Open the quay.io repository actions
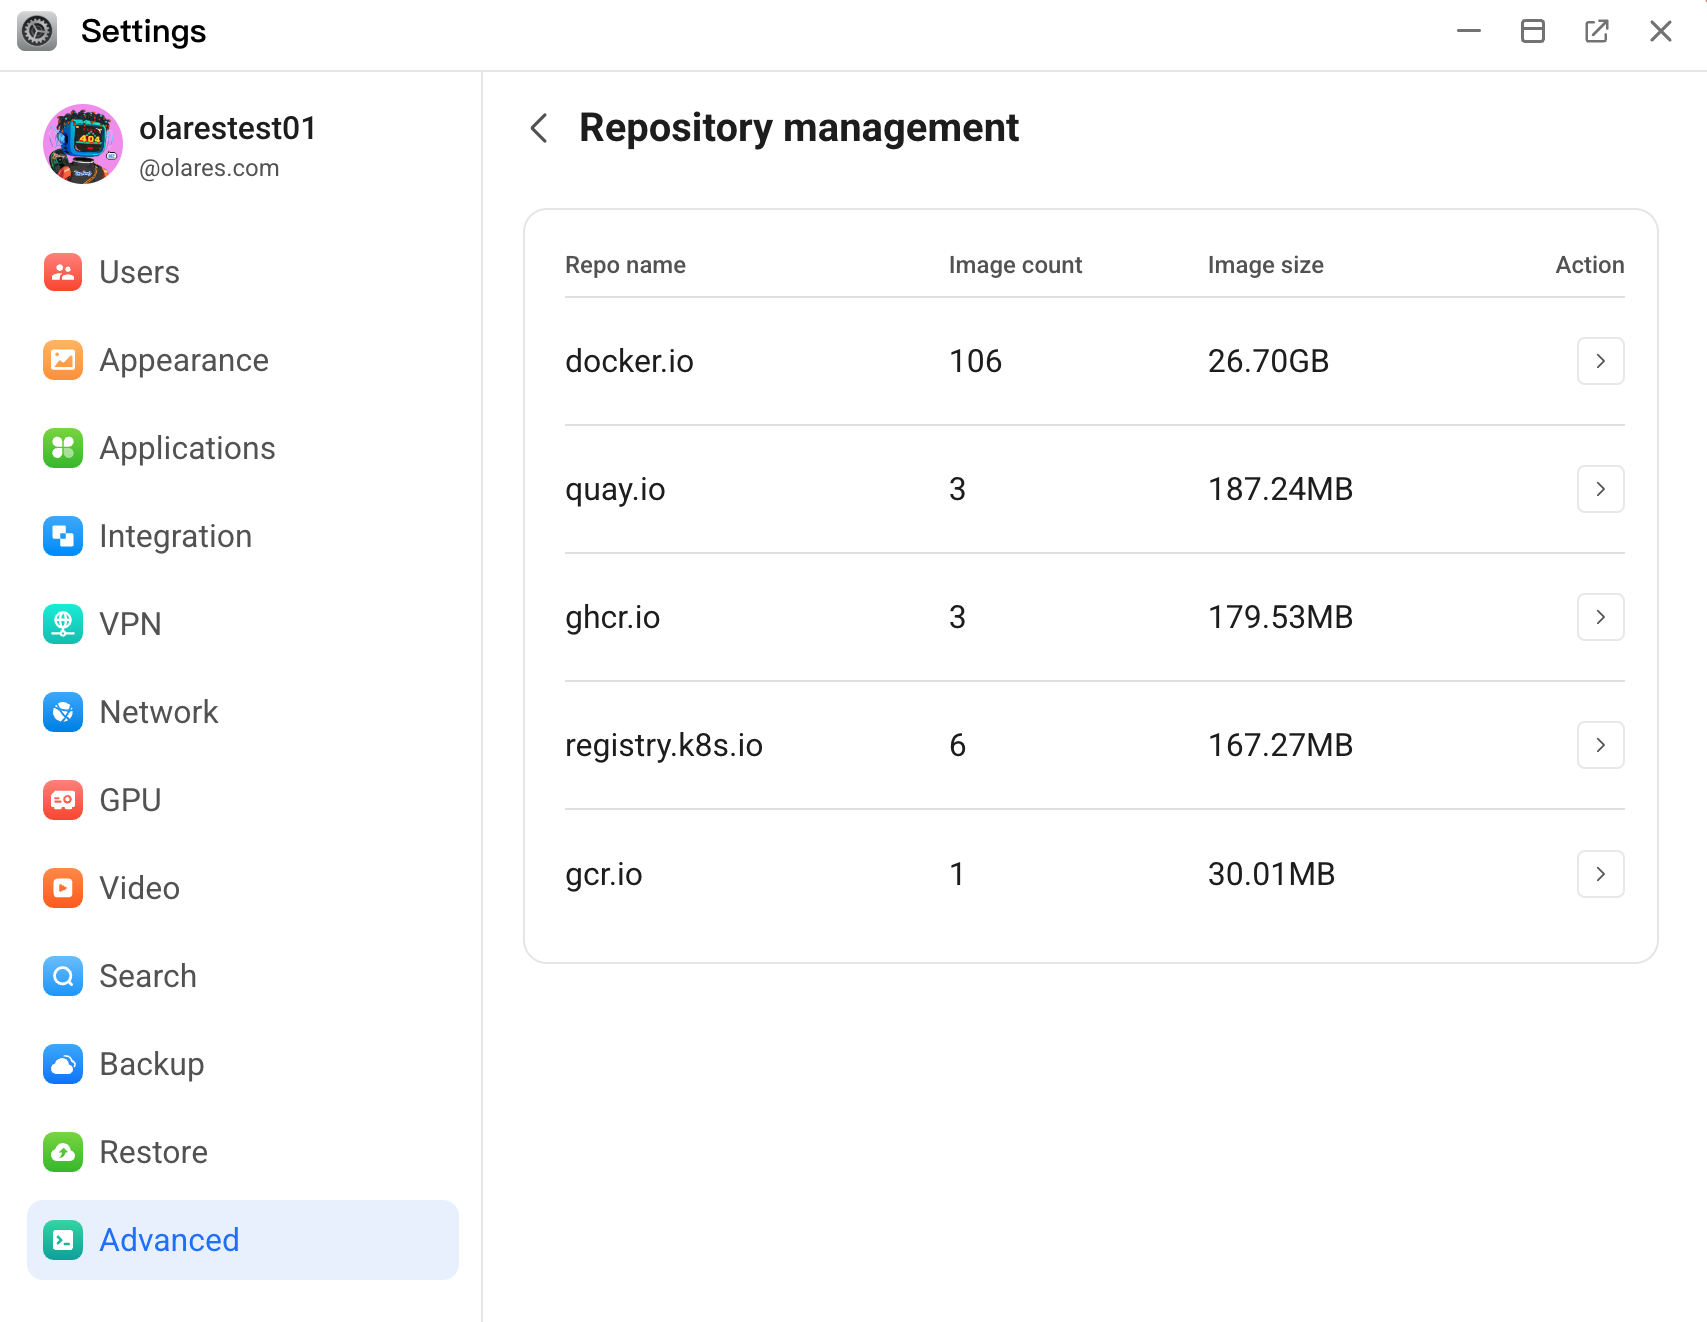Screen dimensions: 1707x1322 (x=1600, y=489)
